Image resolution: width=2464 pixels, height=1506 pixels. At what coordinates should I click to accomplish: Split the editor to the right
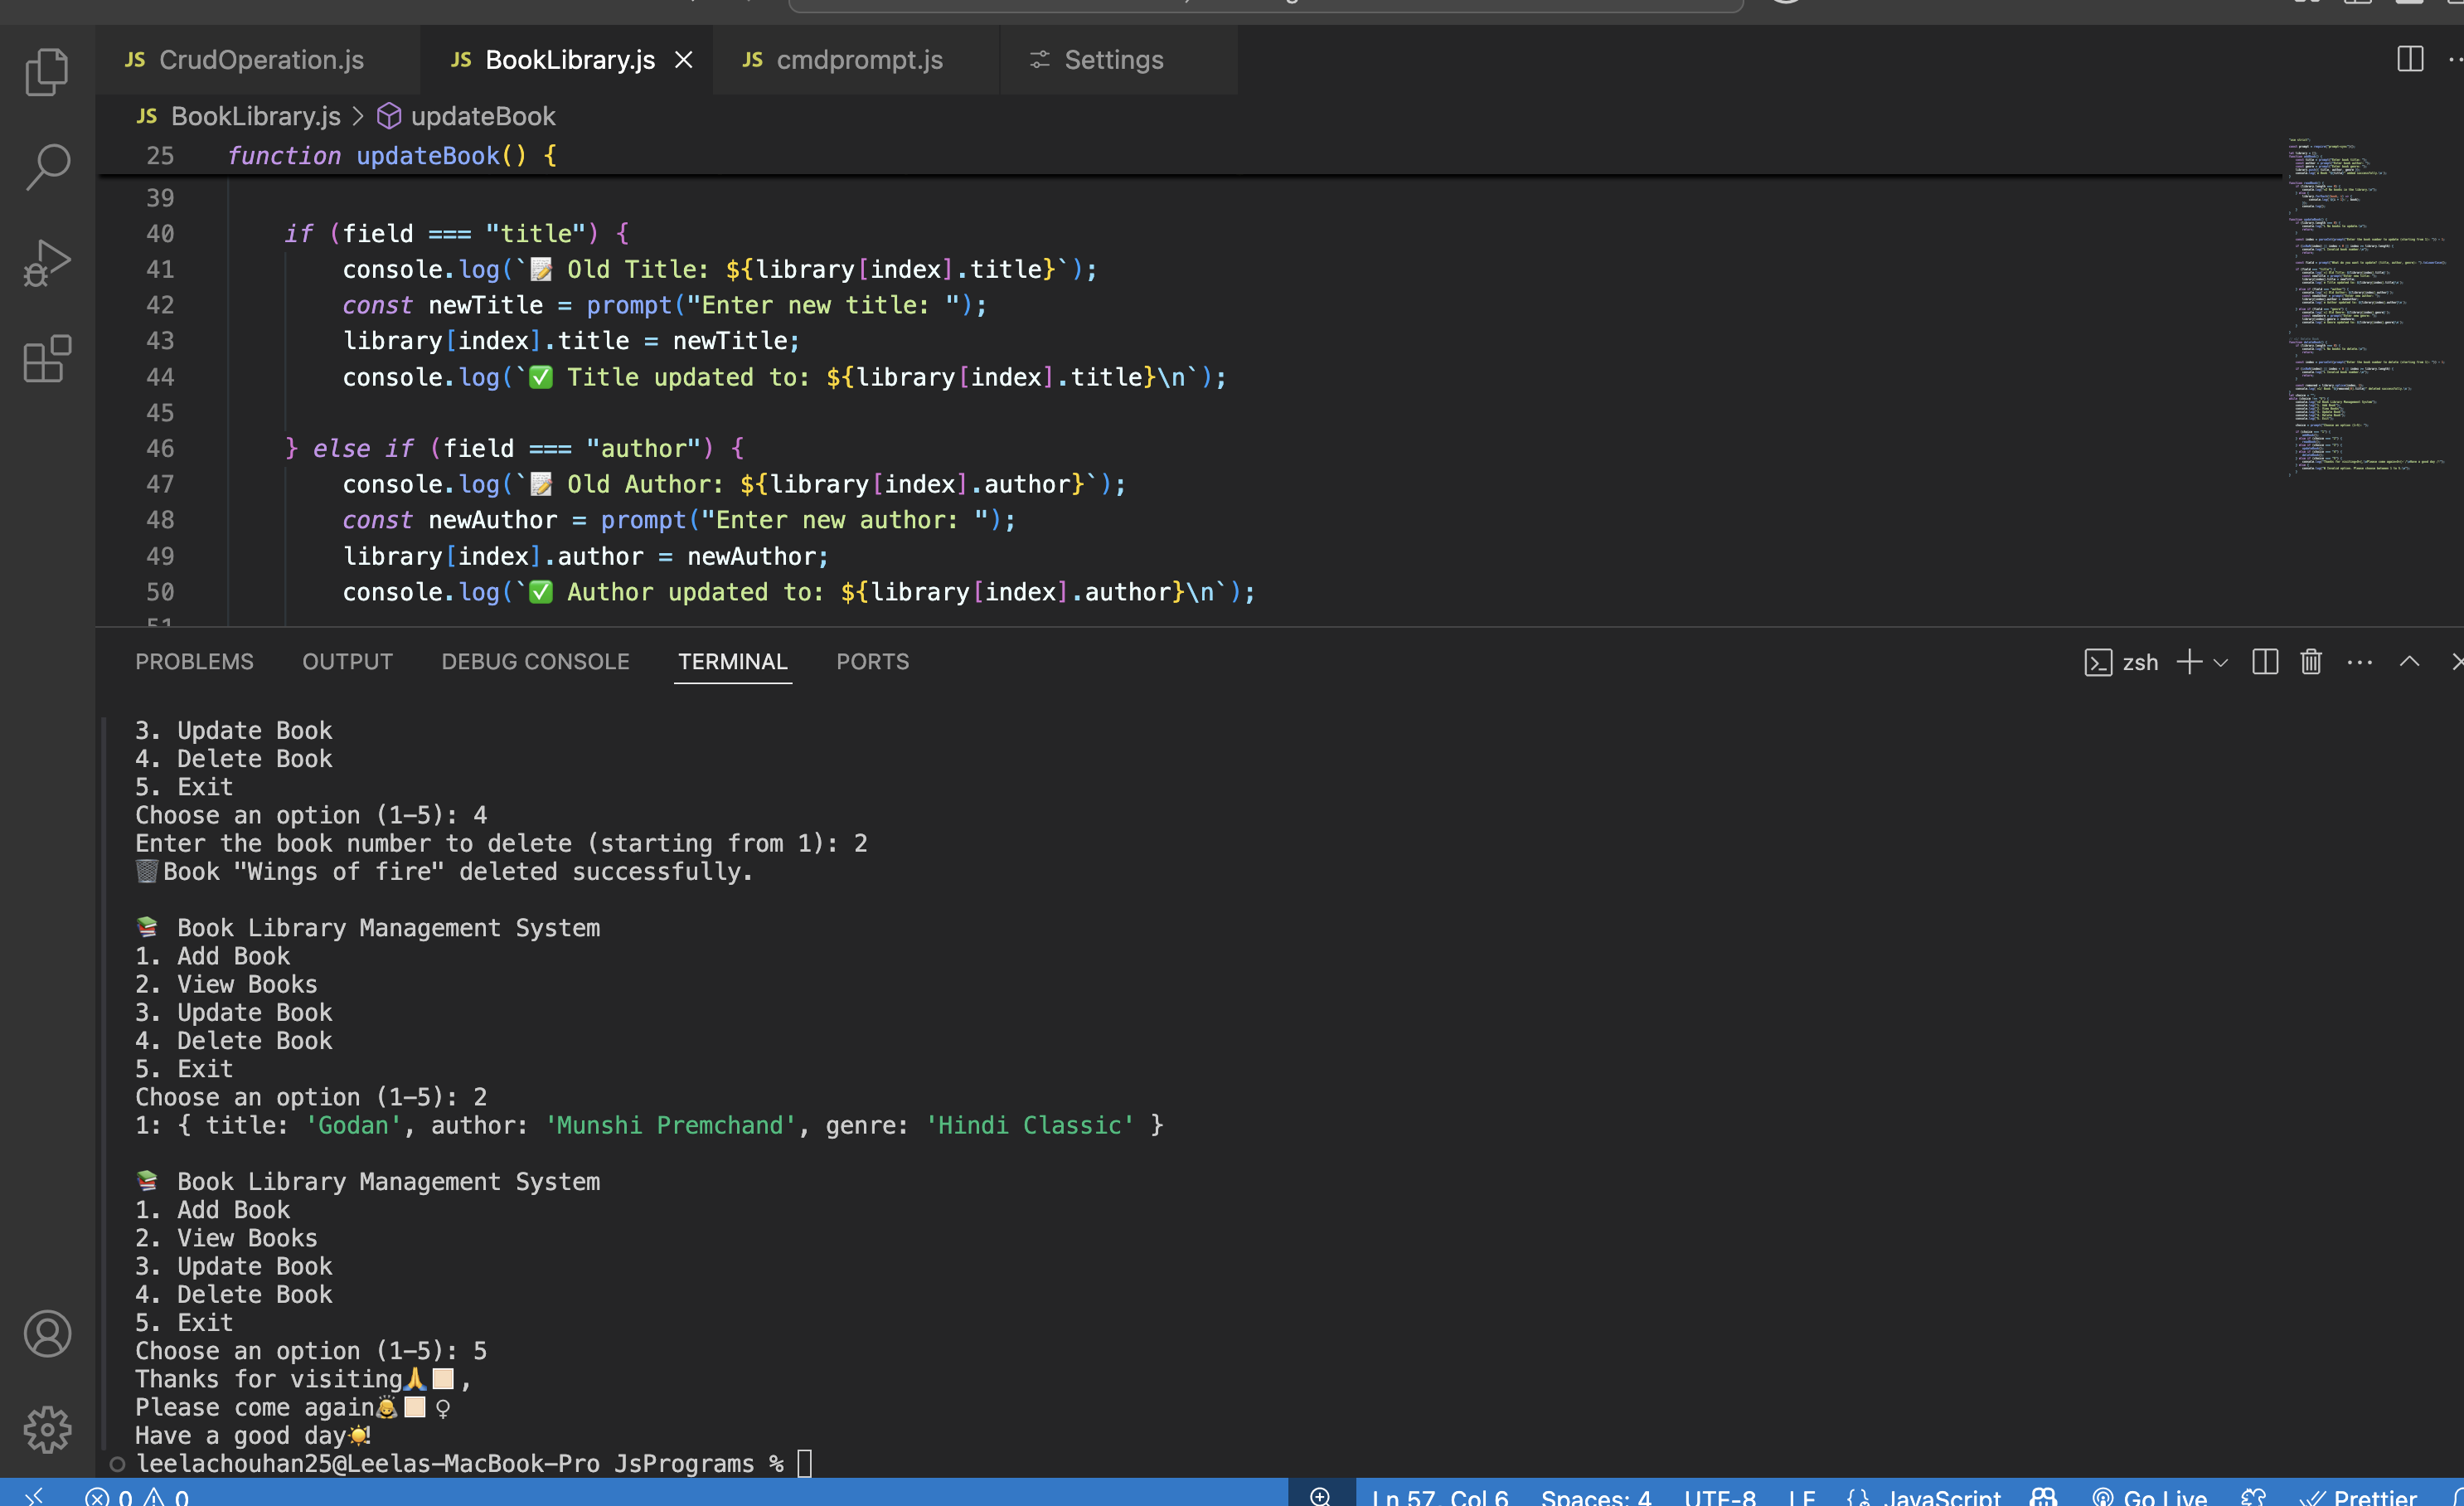(x=2410, y=59)
